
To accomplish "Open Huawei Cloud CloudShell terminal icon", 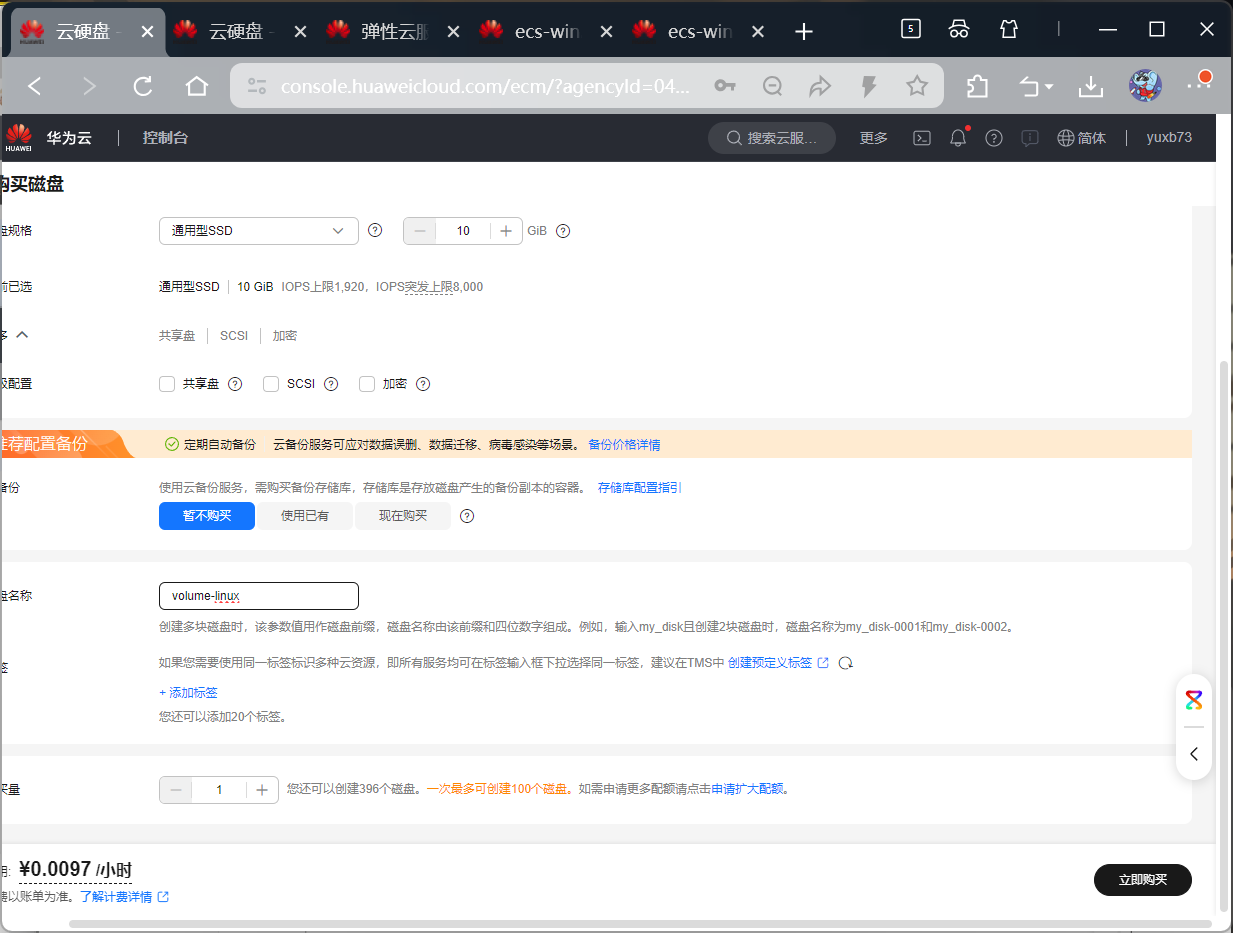I will click(x=923, y=138).
